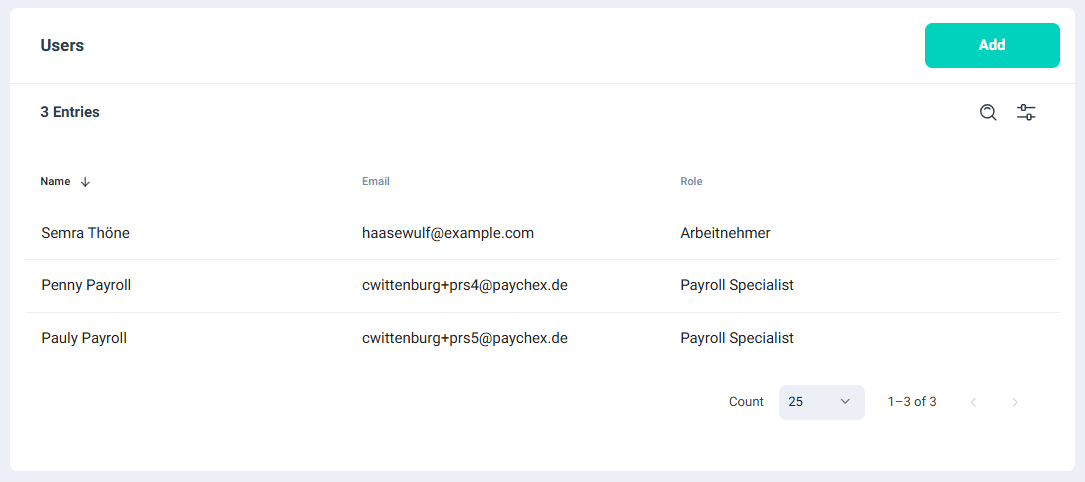
Task: Open the filter settings sliders icon
Action: click(1026, 112)
